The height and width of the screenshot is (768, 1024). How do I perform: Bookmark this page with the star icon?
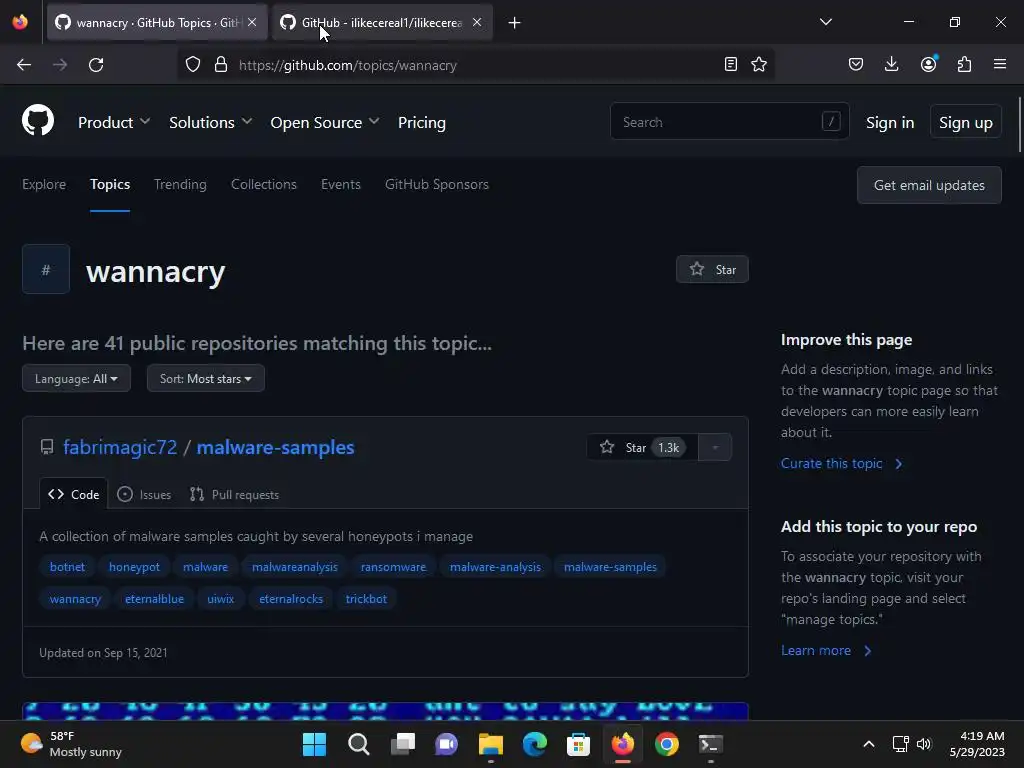tap(759, 64)
